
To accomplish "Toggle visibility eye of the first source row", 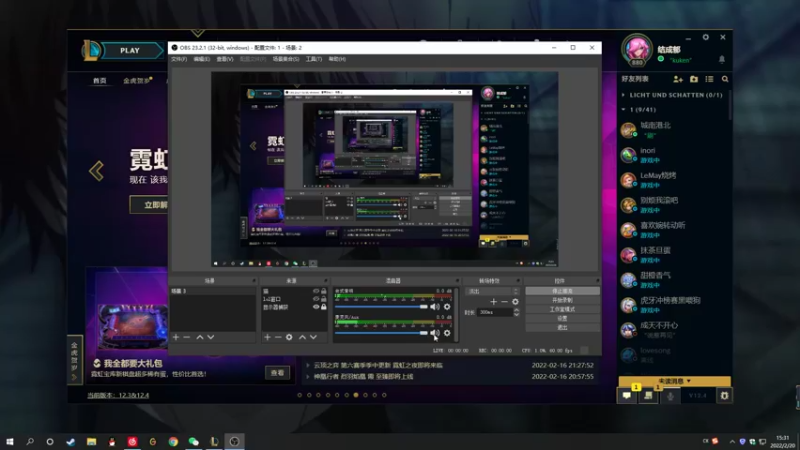I will [316, 291].
